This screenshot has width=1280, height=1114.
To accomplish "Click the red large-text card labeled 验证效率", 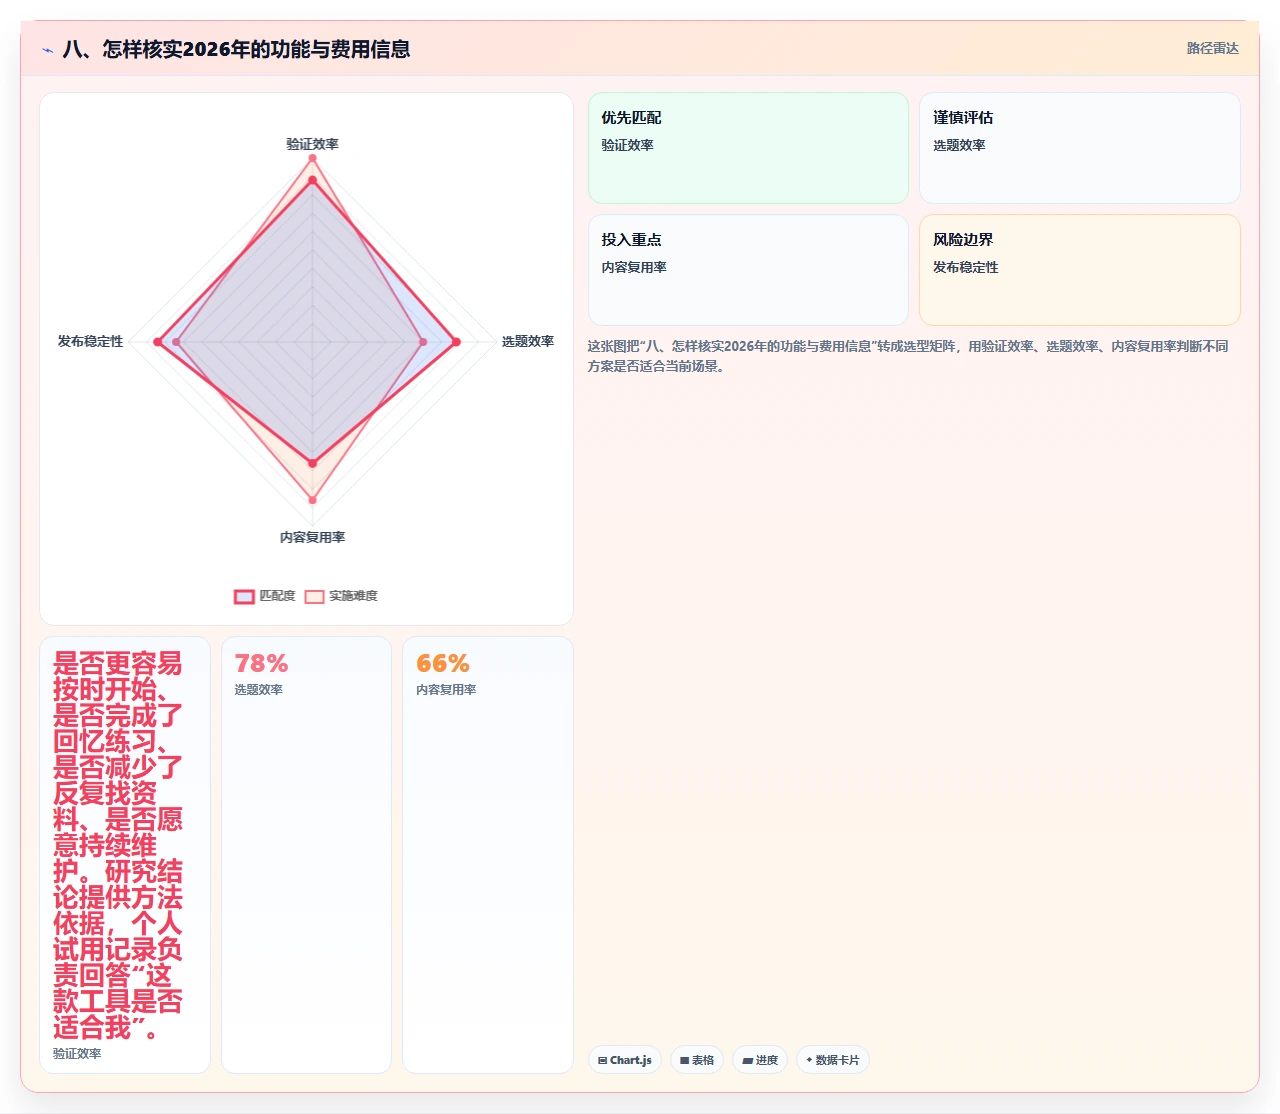I will pos(125,855).
